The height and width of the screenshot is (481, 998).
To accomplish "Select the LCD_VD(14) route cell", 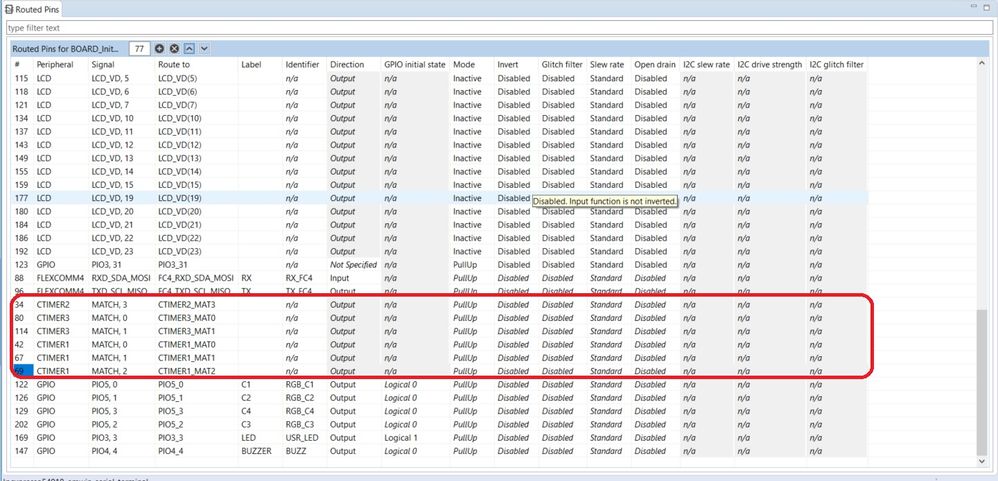I will click(180, 172).
